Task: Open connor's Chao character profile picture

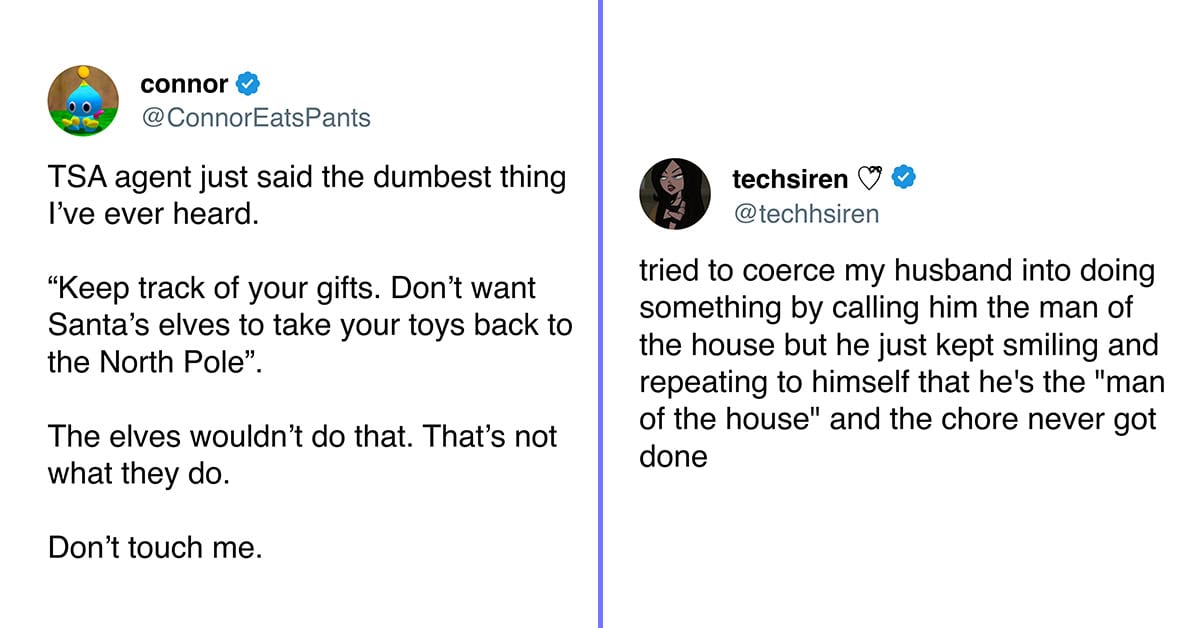Action: (83, 101)
